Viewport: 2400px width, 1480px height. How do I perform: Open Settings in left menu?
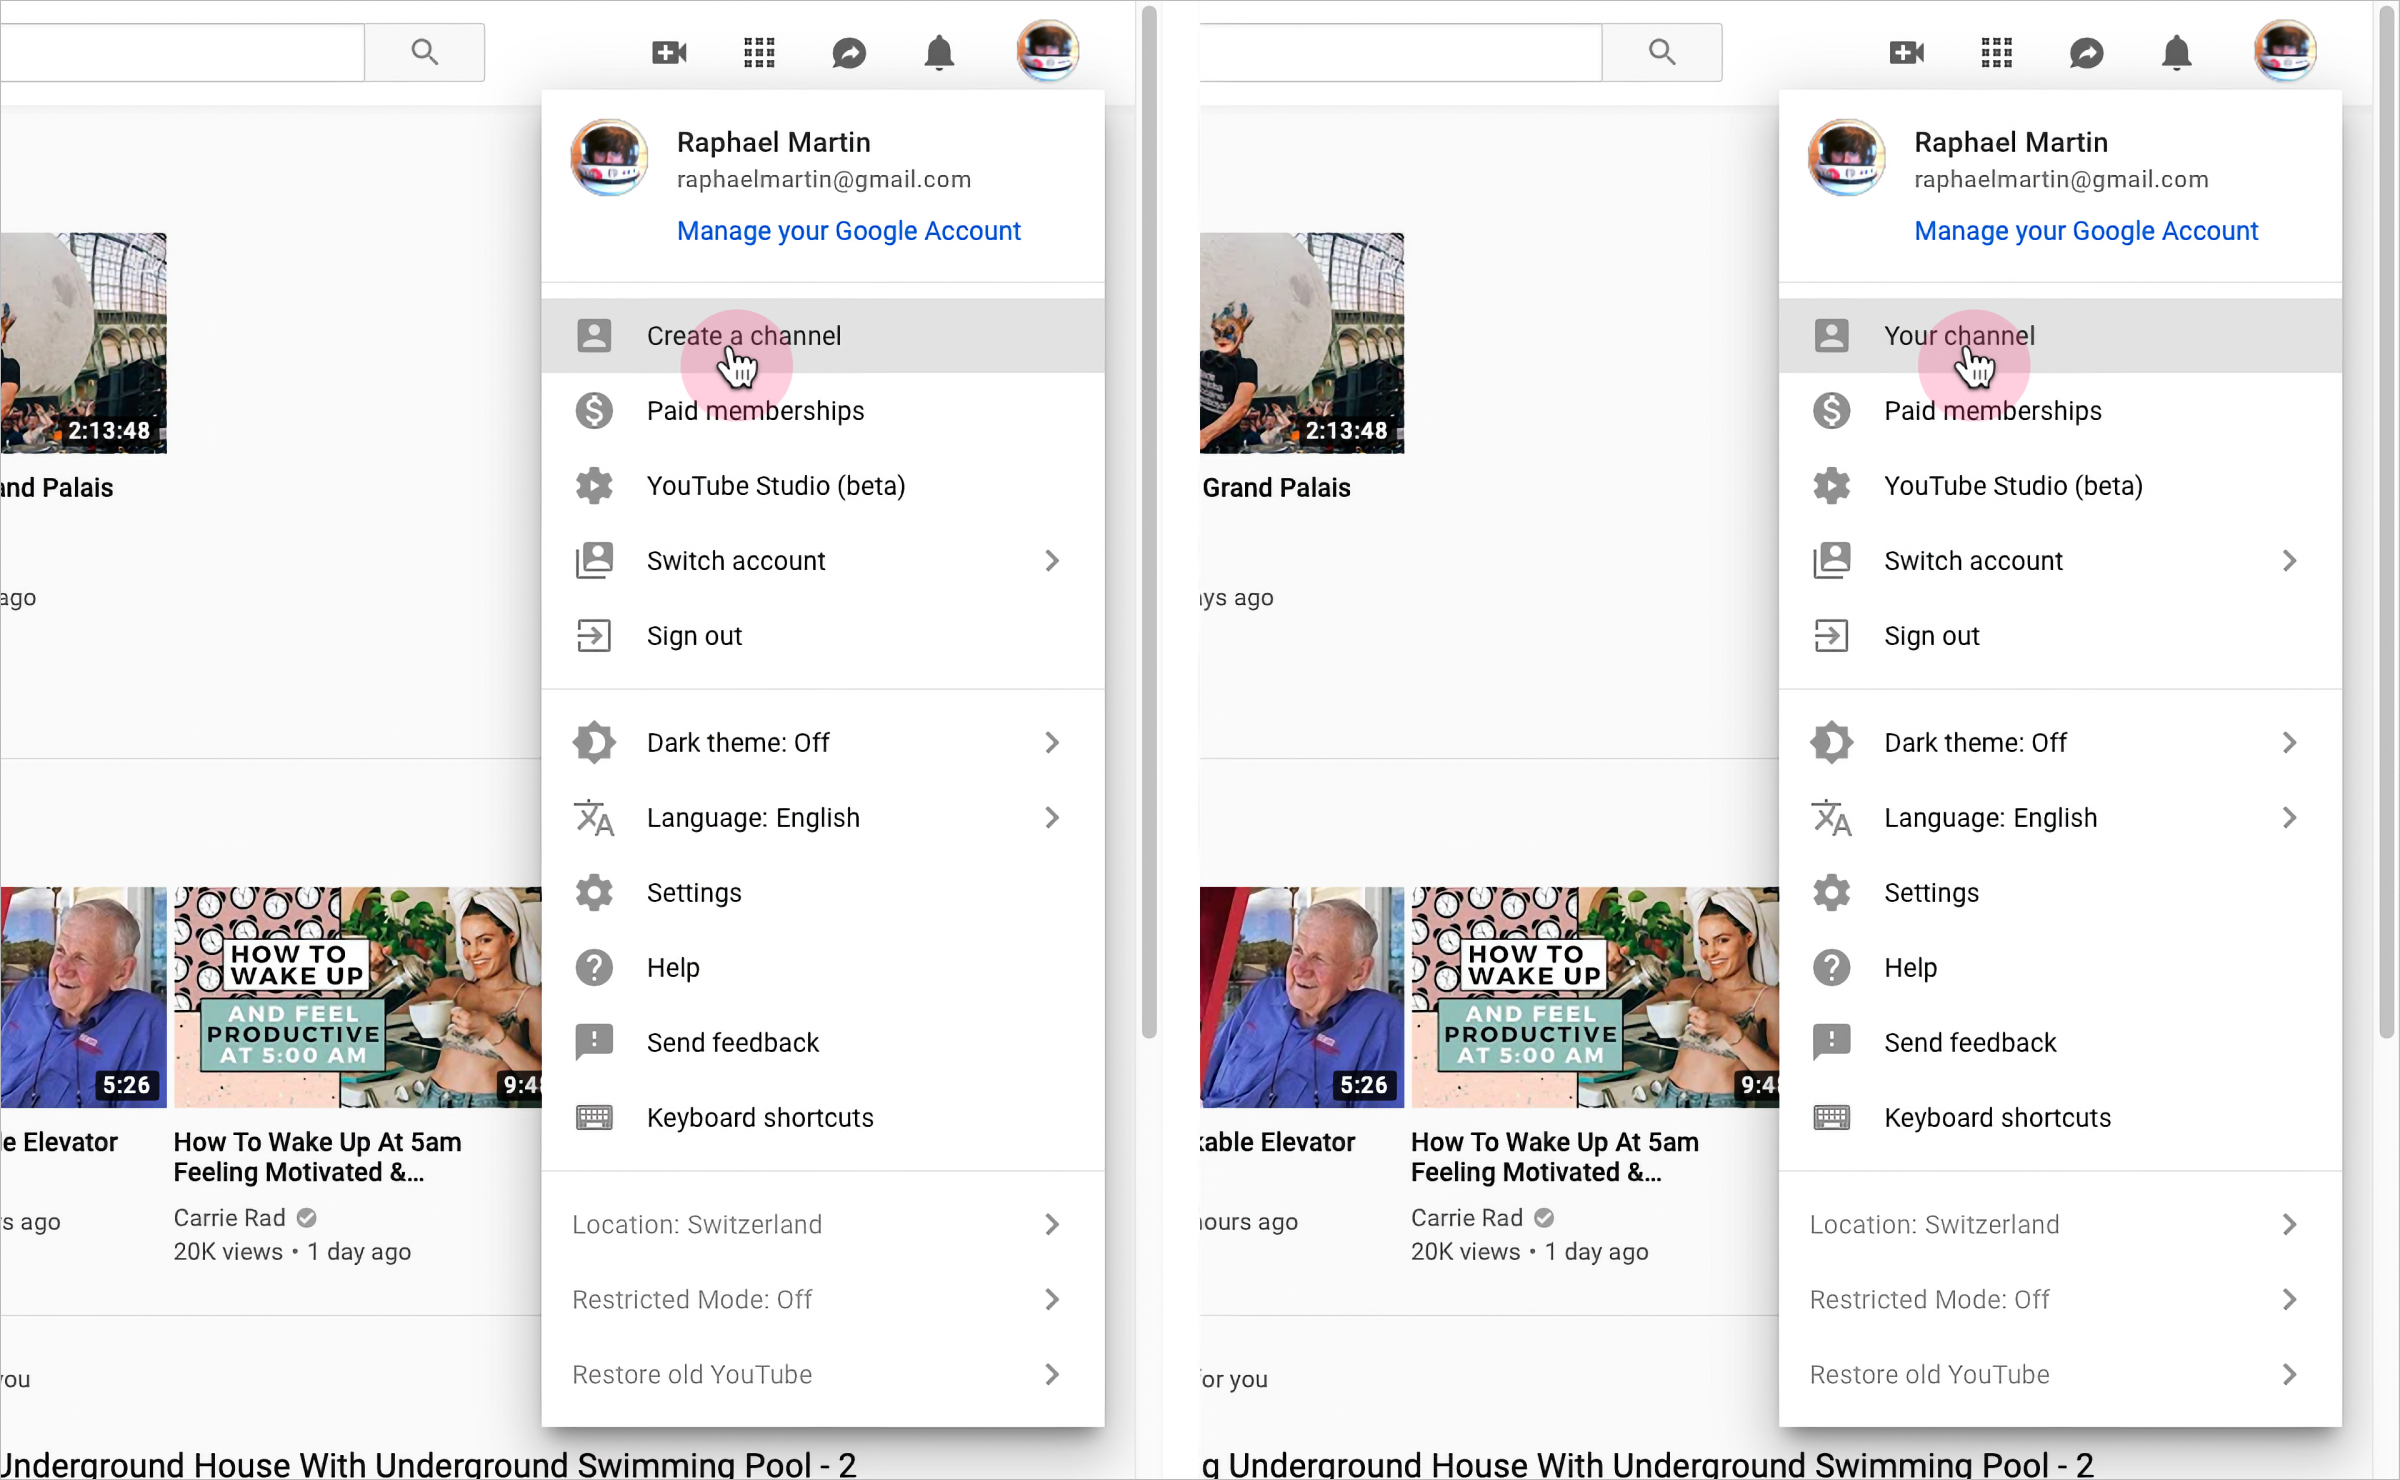click(823, 893)
